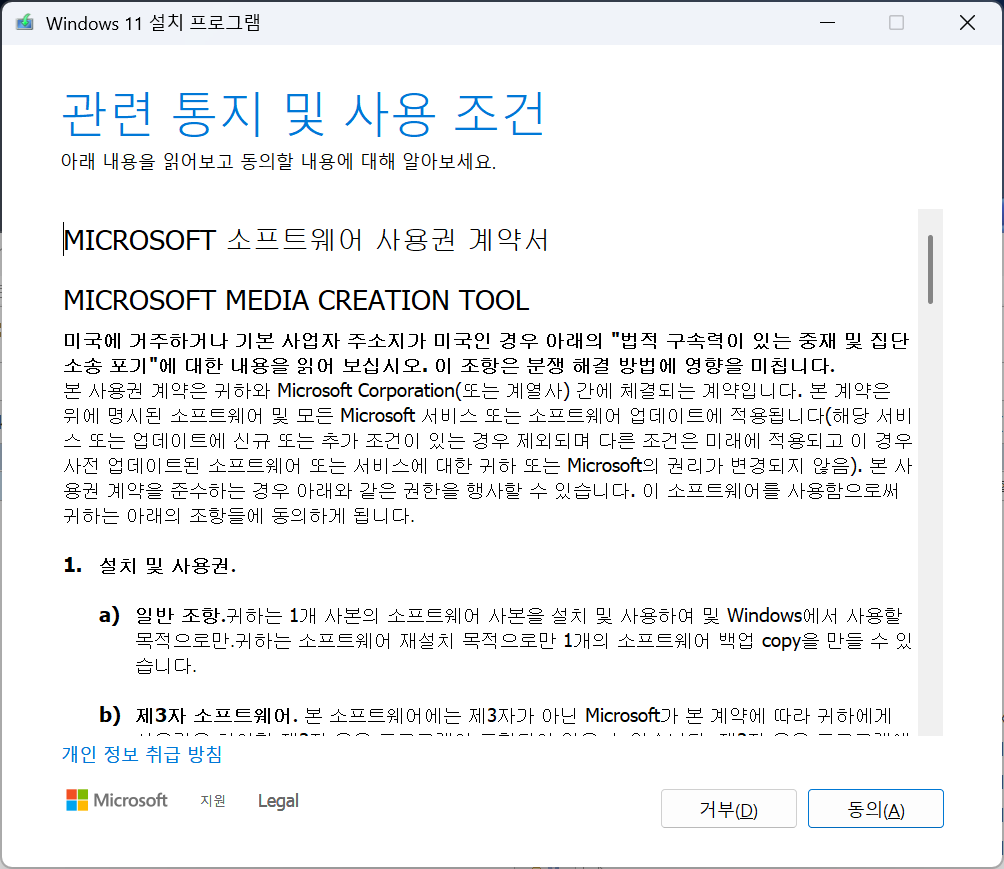
Task: Click the 1. 설치 및 사용권. section heading
Action: coord(150,565)
